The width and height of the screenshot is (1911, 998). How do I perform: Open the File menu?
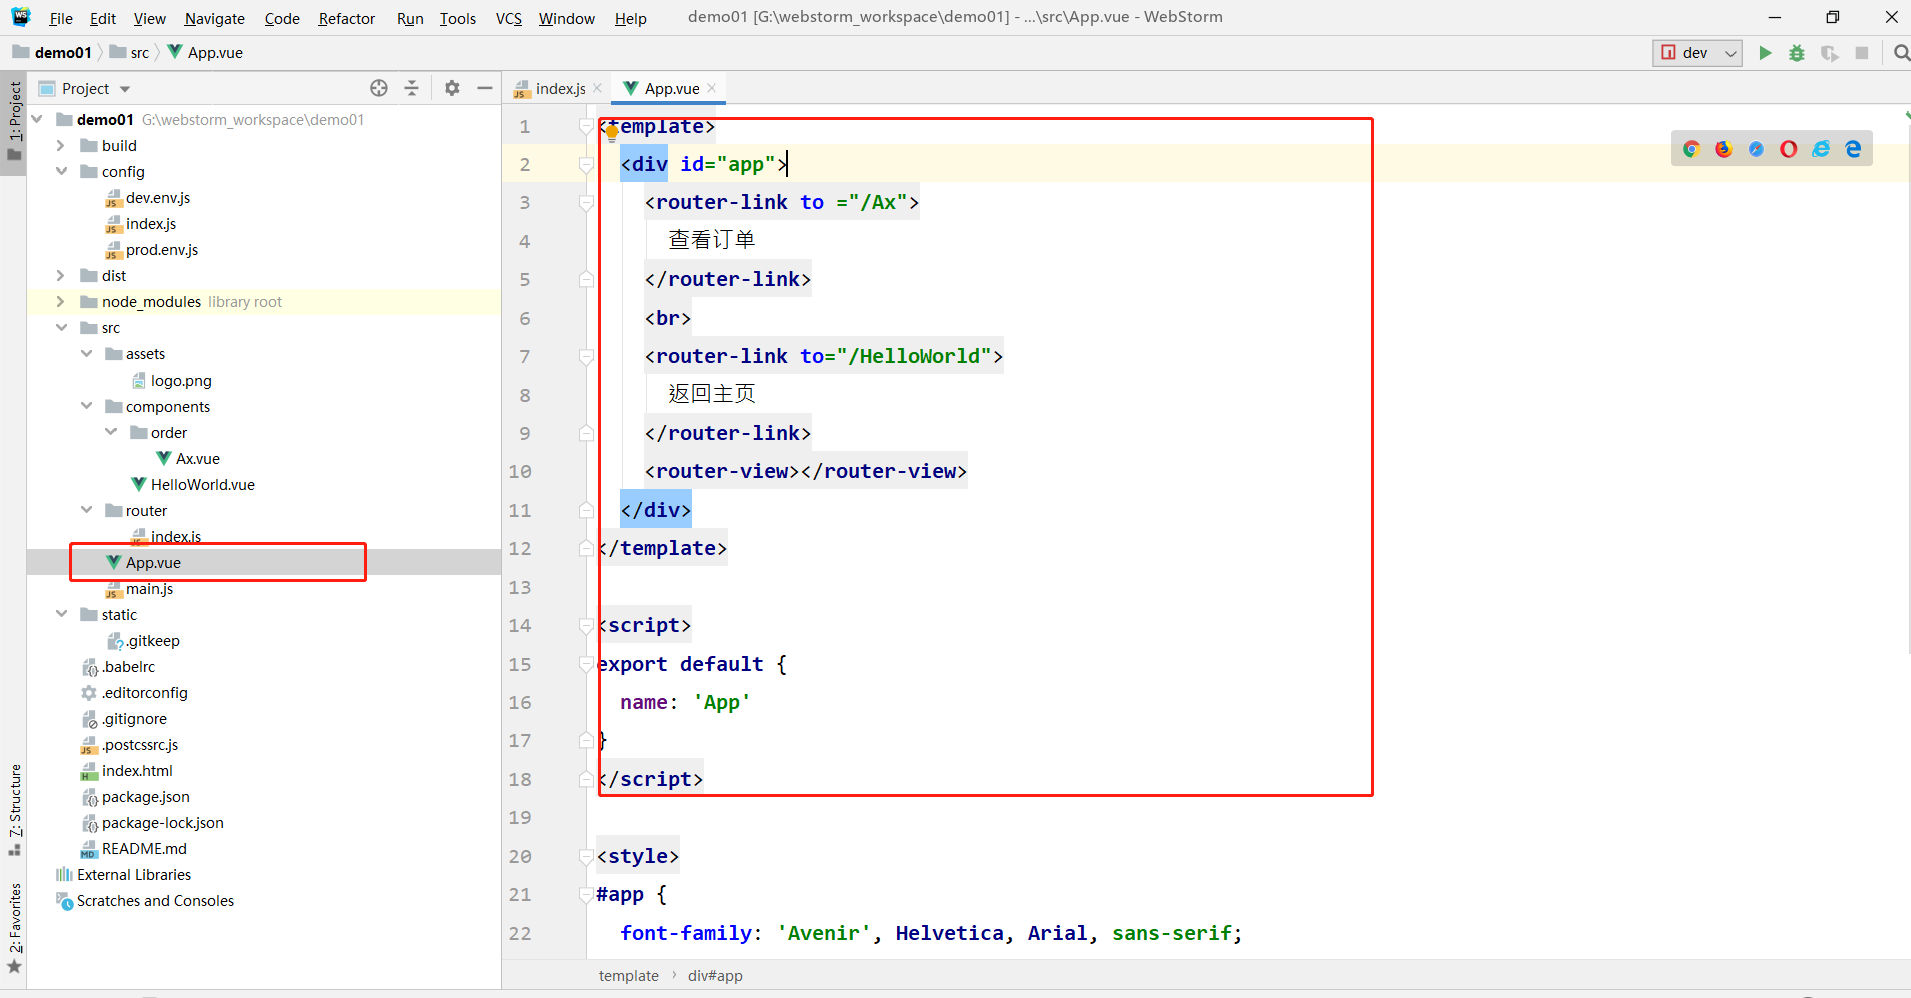point(60,18)
